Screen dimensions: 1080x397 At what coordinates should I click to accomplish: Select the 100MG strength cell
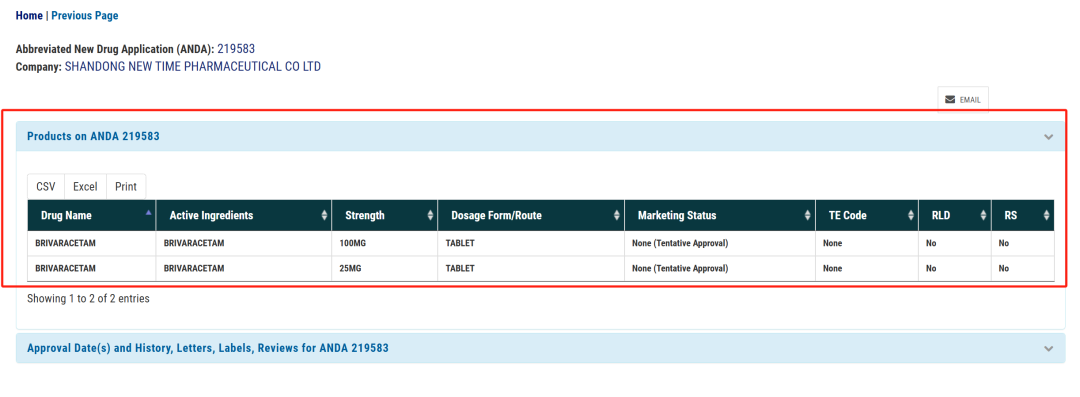(x=384, y=243)
